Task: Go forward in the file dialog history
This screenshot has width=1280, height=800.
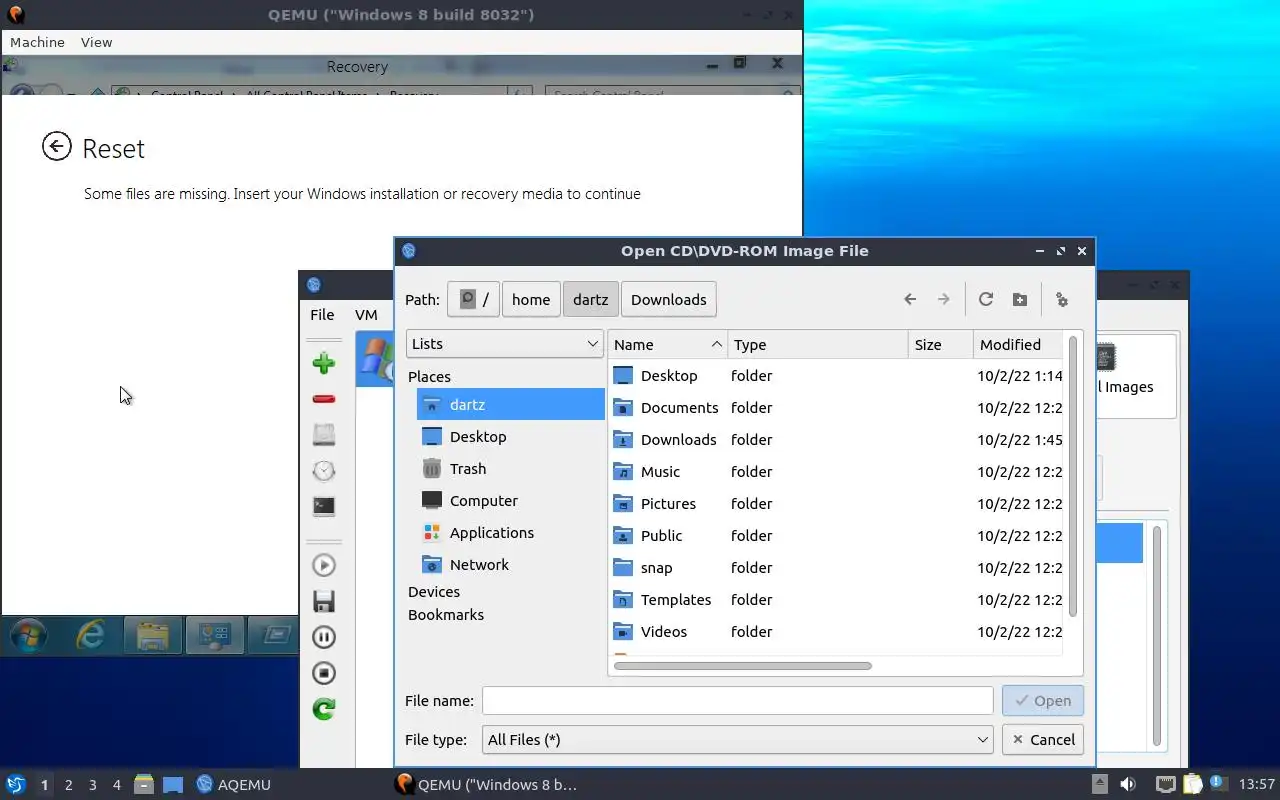Action: pos(943,299)
